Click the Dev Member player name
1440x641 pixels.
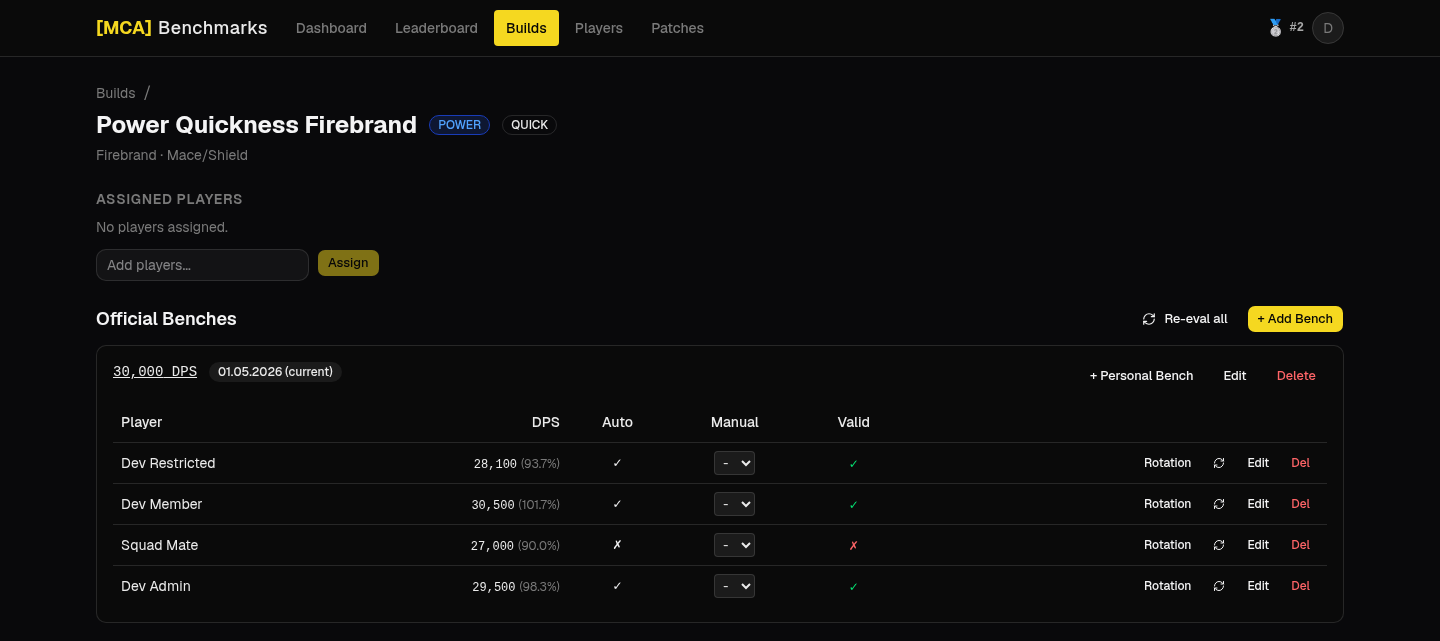[162, 504]
